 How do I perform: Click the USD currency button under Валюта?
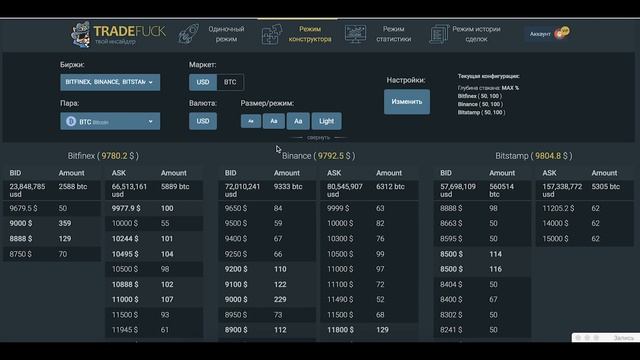[x=203, y=121]
